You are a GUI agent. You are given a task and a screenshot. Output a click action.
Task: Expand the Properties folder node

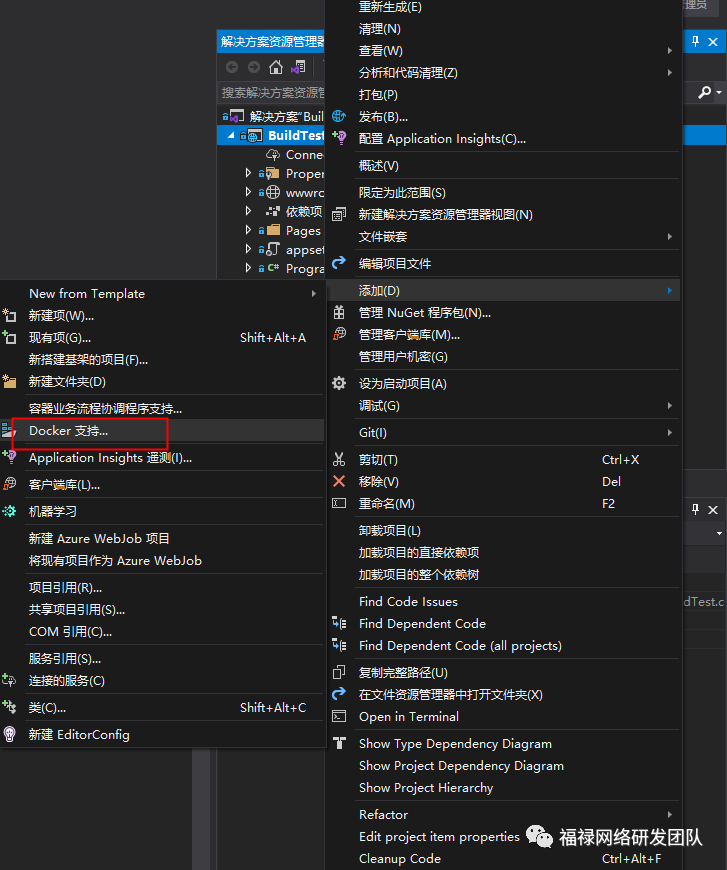click(x=248, y=173)
